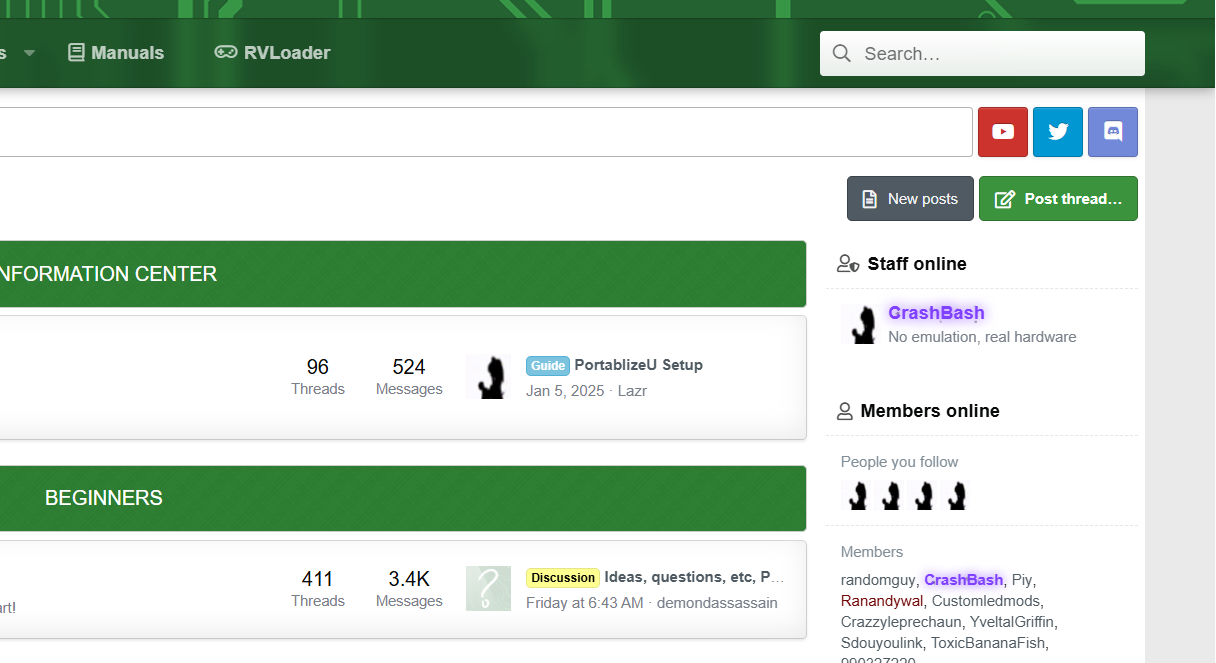The width and height of the screenshot is (1216, 663).
Task: Click the Staff online icon
Action: (x=848, y=264)
